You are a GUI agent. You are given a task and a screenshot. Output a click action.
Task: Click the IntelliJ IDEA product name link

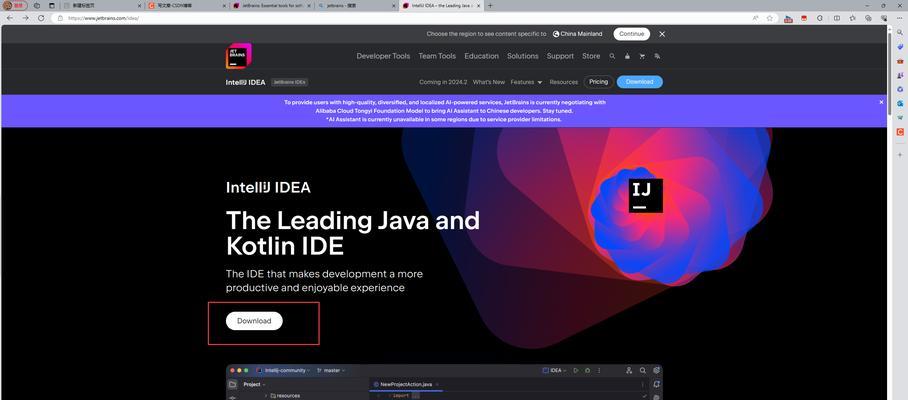pos(246,82)
